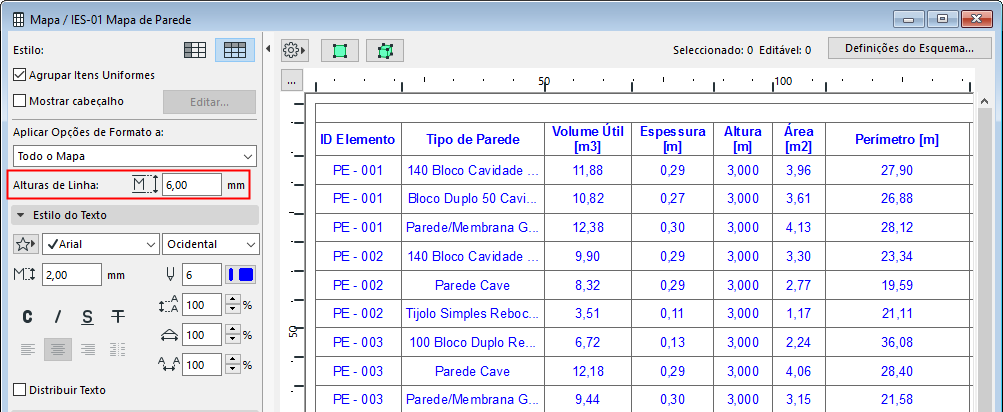Click Definições do Esquema button
This screenshot has height=412, width=1003.
(x=909, y=48)
